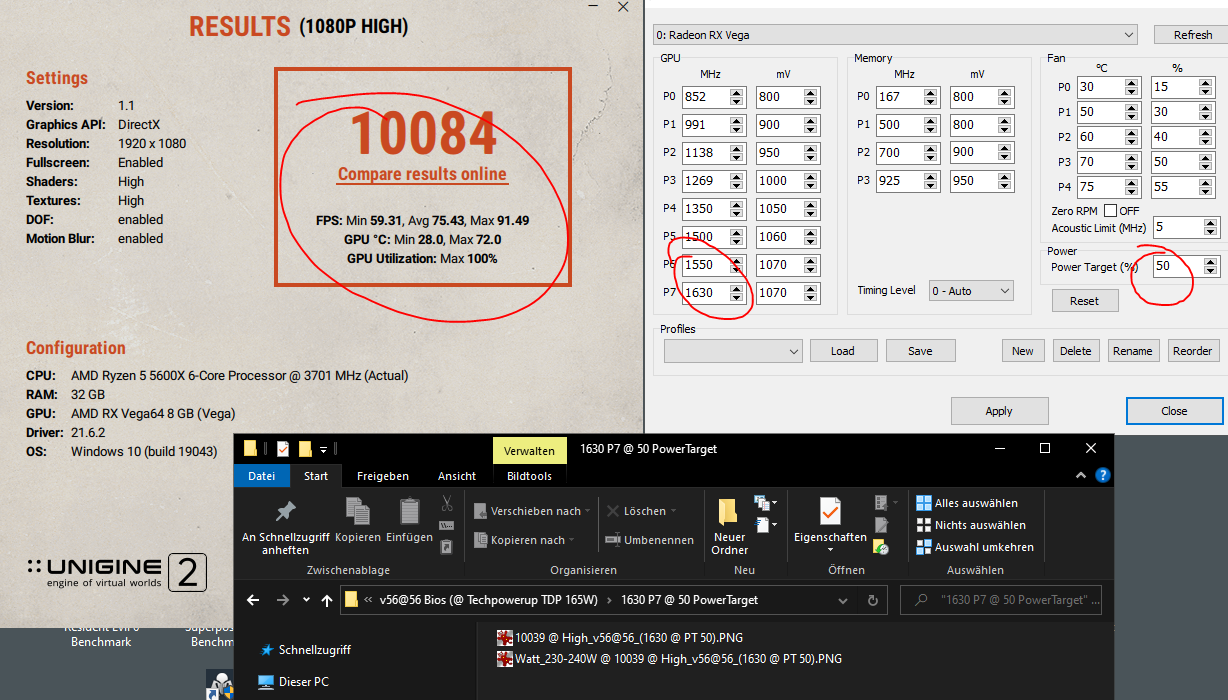1228x700 pixels.
Task: Click the scissors cut icon
Action: (447, 503)
